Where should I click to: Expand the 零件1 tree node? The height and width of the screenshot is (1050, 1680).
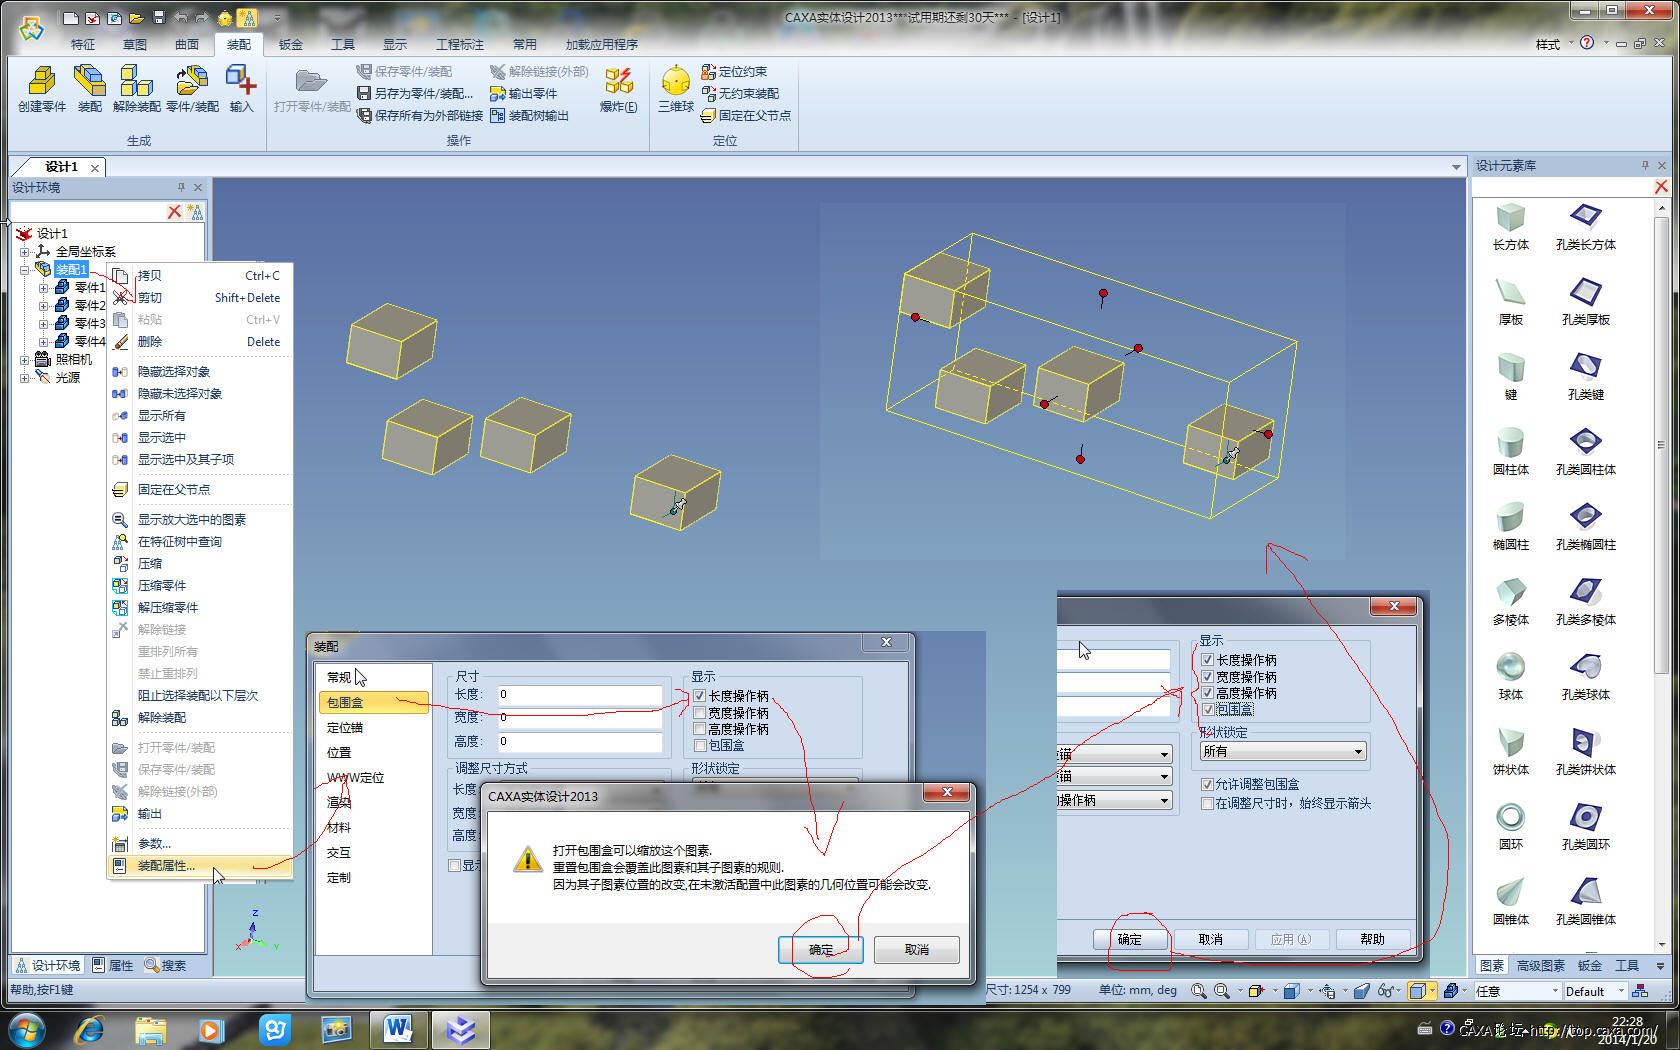[43, 288]
